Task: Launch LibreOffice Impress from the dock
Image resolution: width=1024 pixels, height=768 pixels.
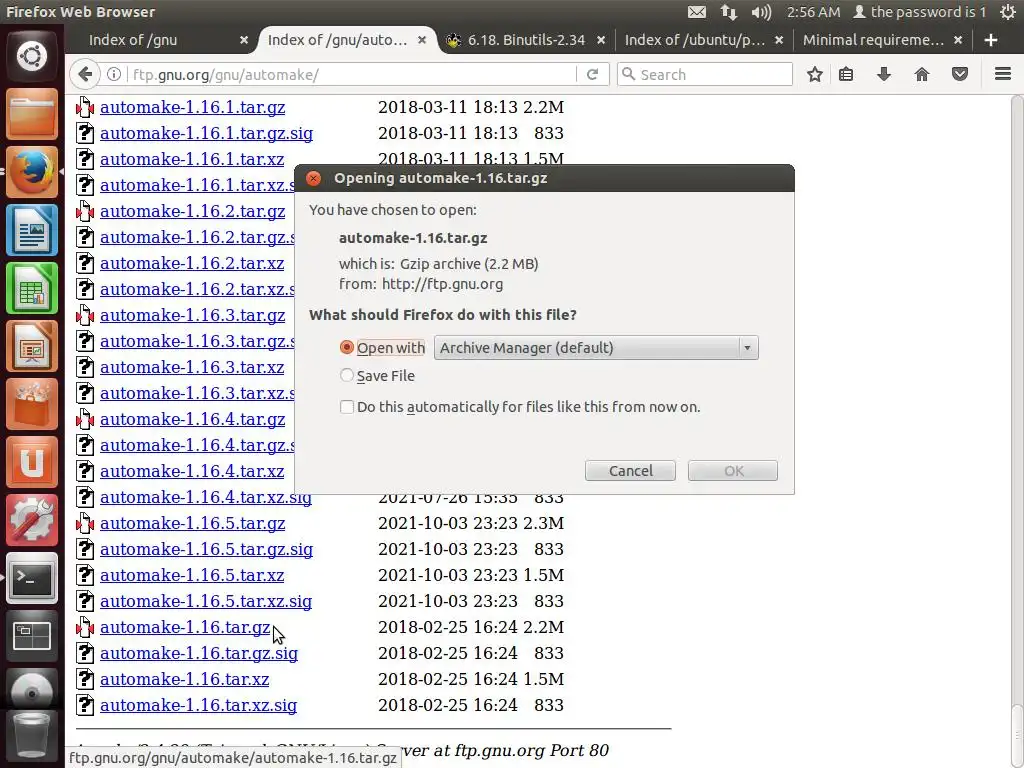Action: 32,346
